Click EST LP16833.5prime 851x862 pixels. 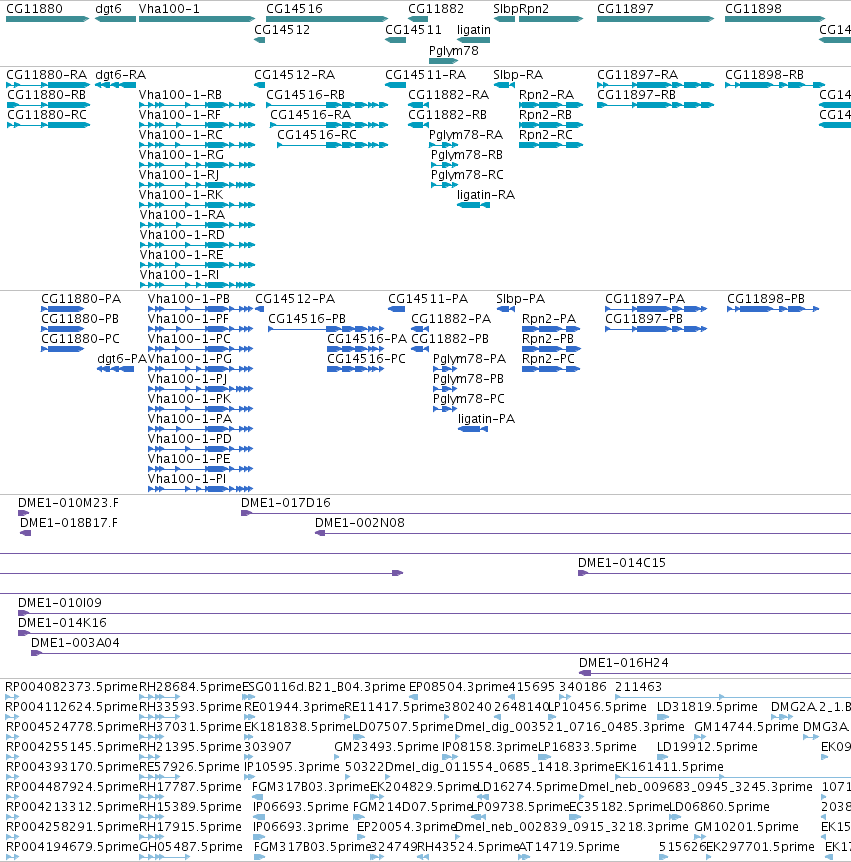(587, 747)
